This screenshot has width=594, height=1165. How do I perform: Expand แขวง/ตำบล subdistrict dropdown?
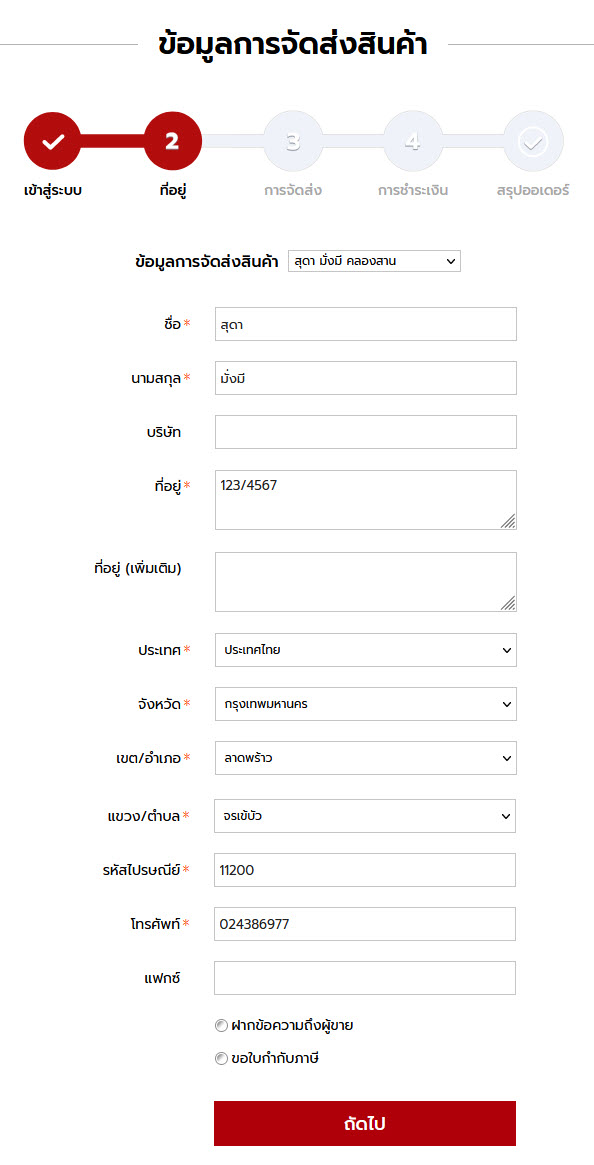pos(365,816)
